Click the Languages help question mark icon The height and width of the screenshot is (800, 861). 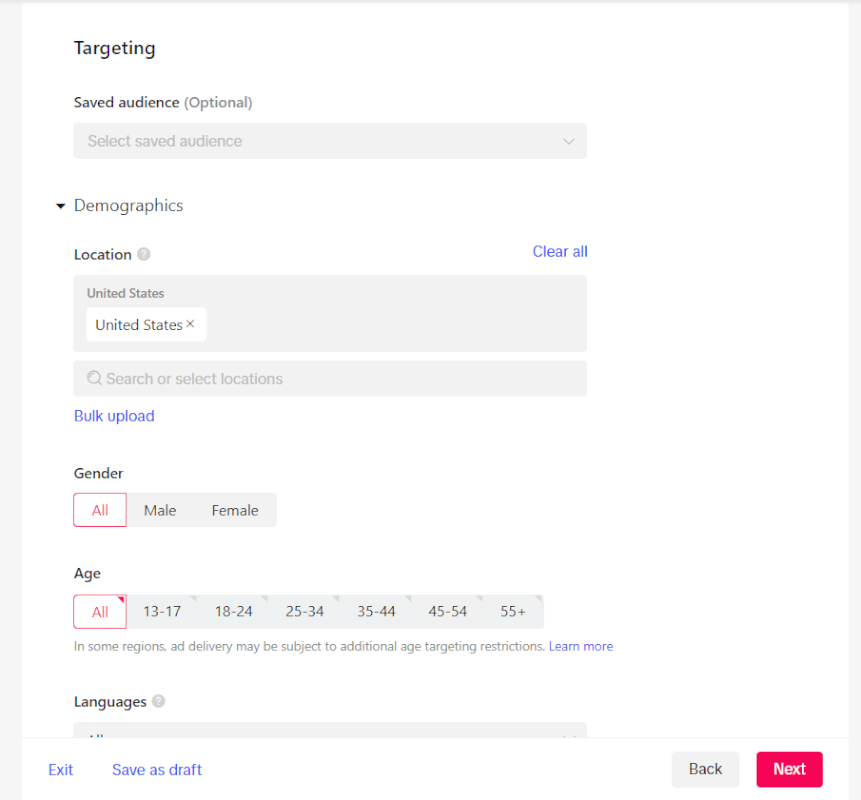(159, 701)
